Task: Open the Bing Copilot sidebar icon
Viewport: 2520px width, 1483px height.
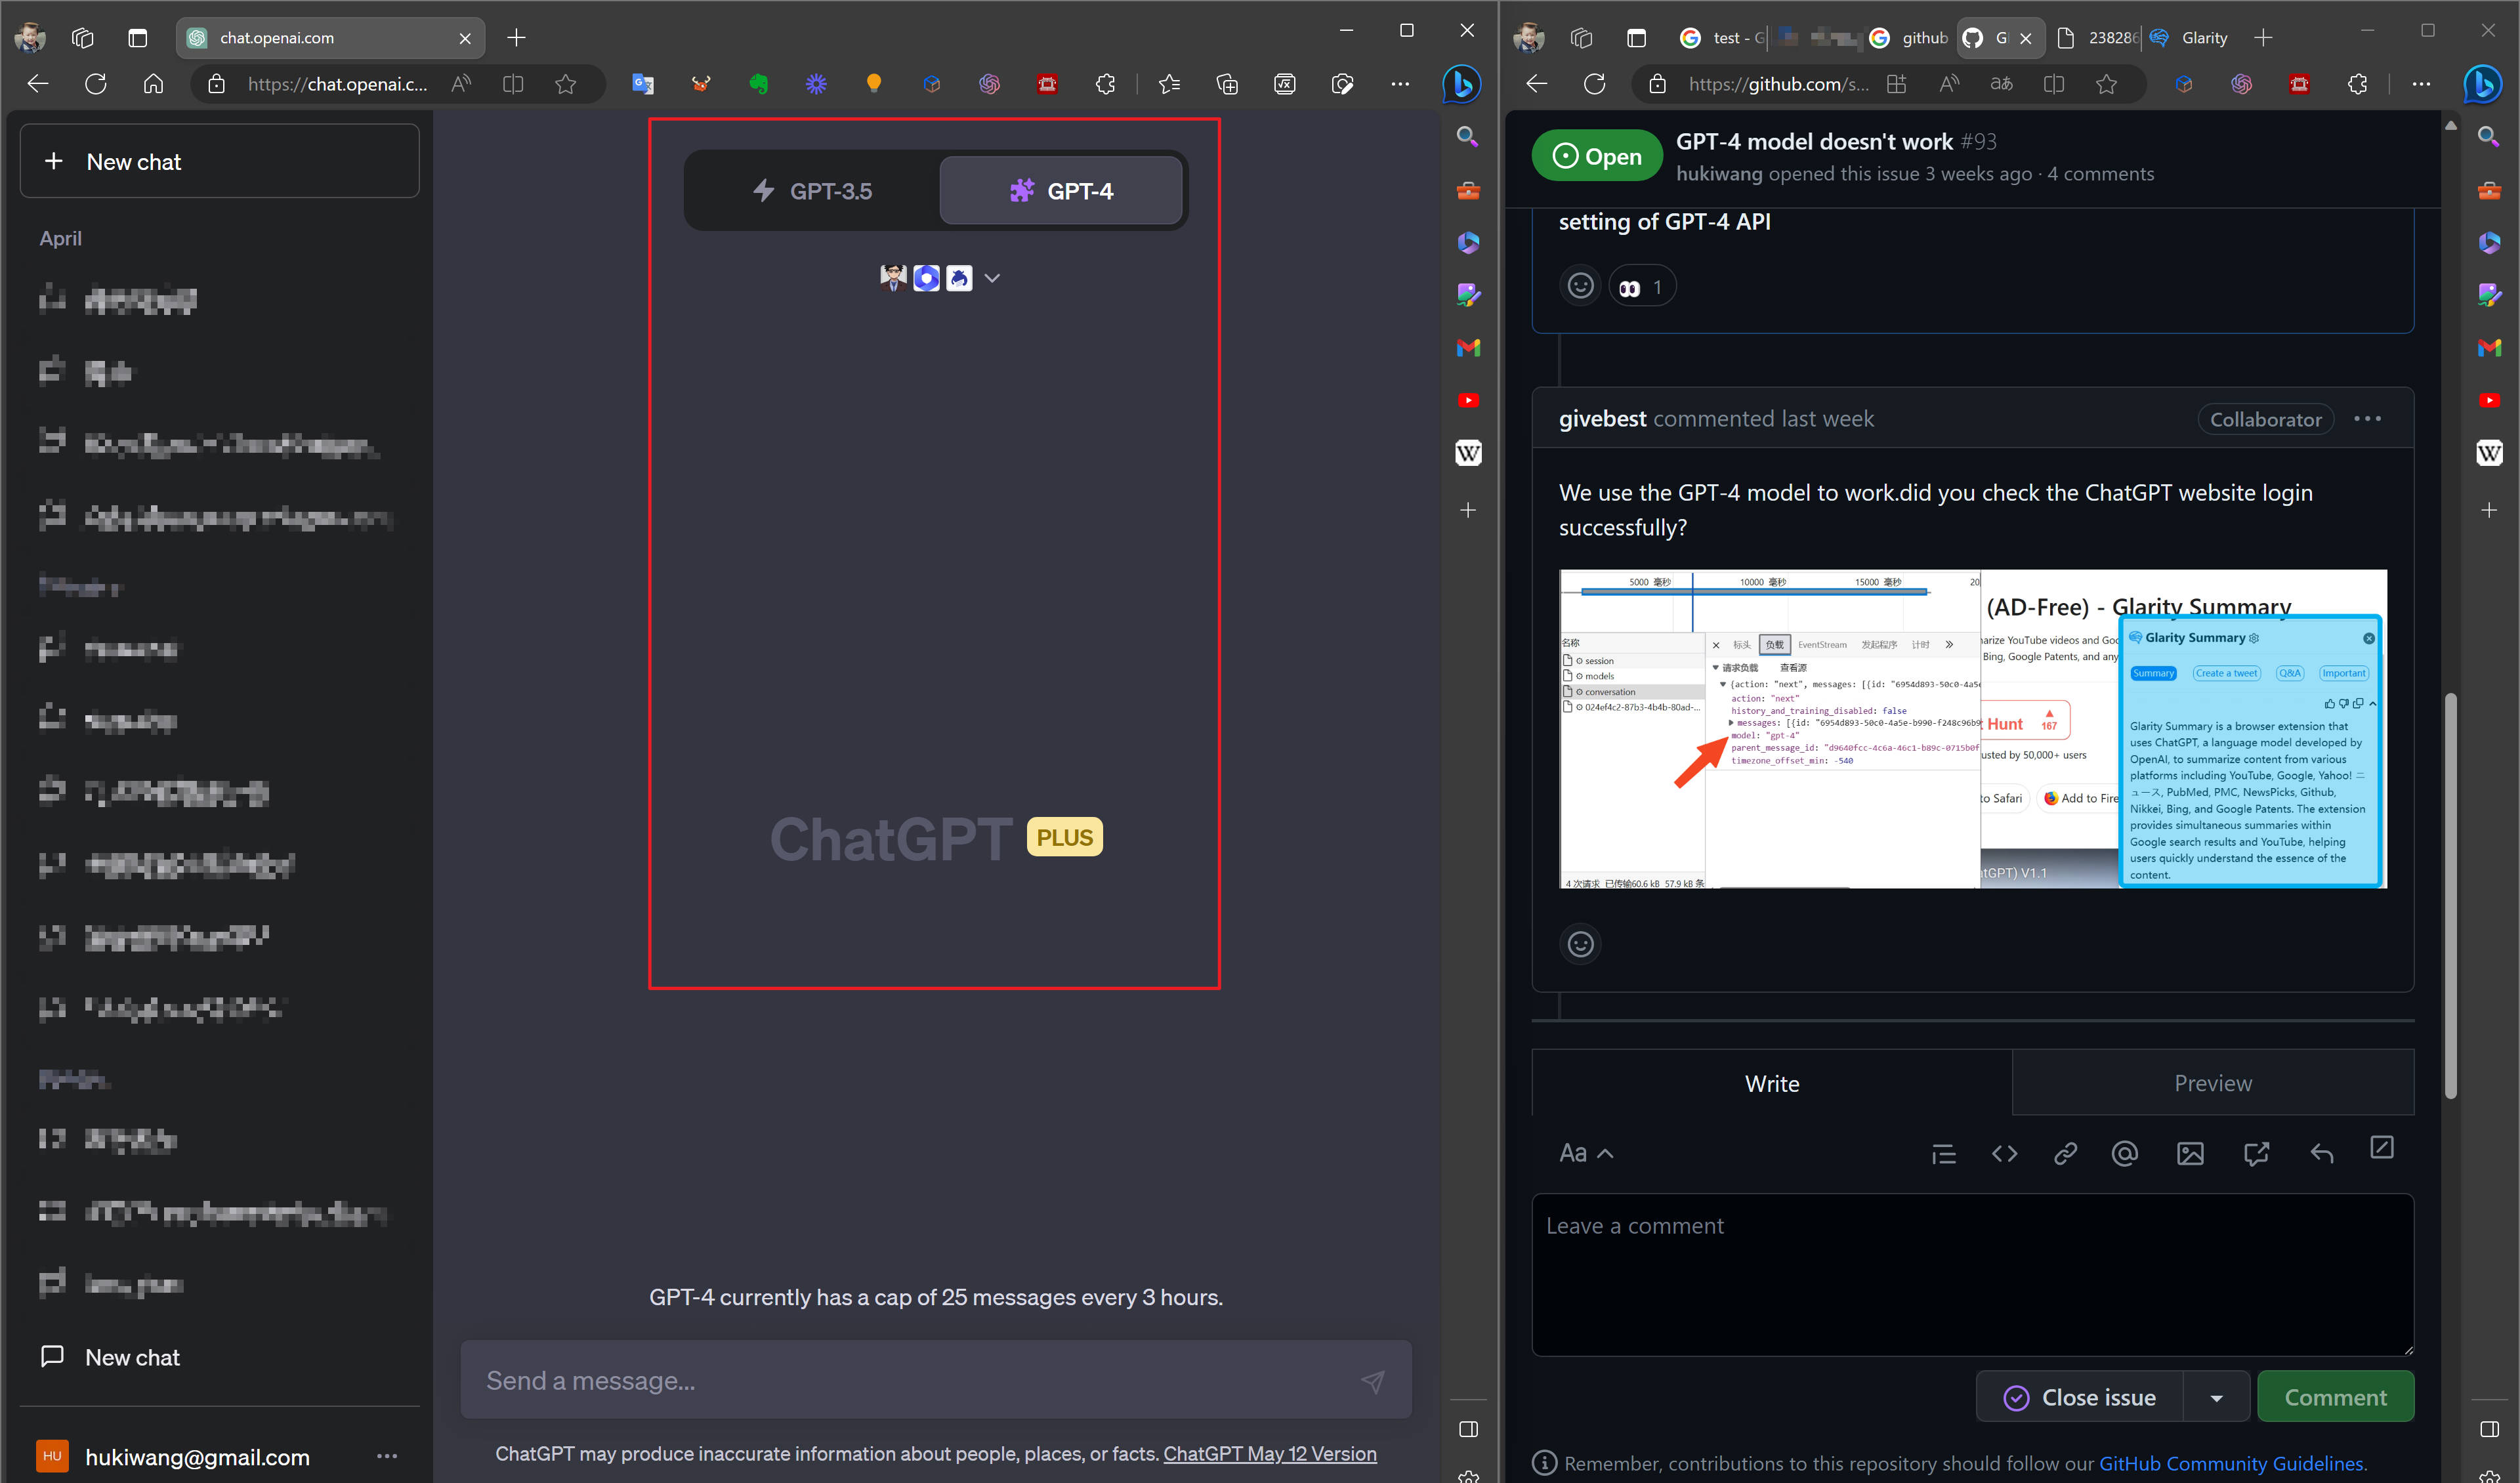Action: tap(1461, 85)
